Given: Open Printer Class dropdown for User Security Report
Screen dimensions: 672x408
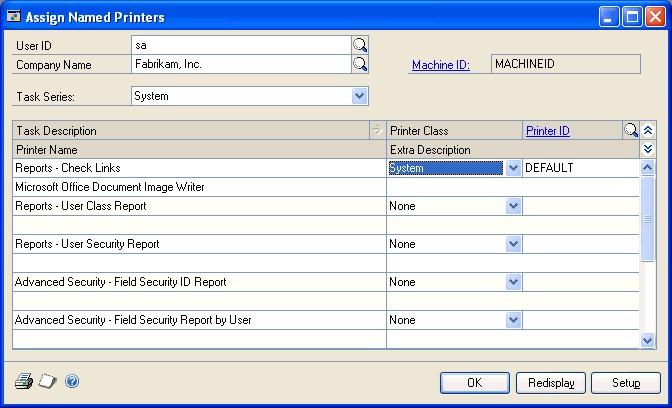Looking at the screenshot, I should click(513, 244).
